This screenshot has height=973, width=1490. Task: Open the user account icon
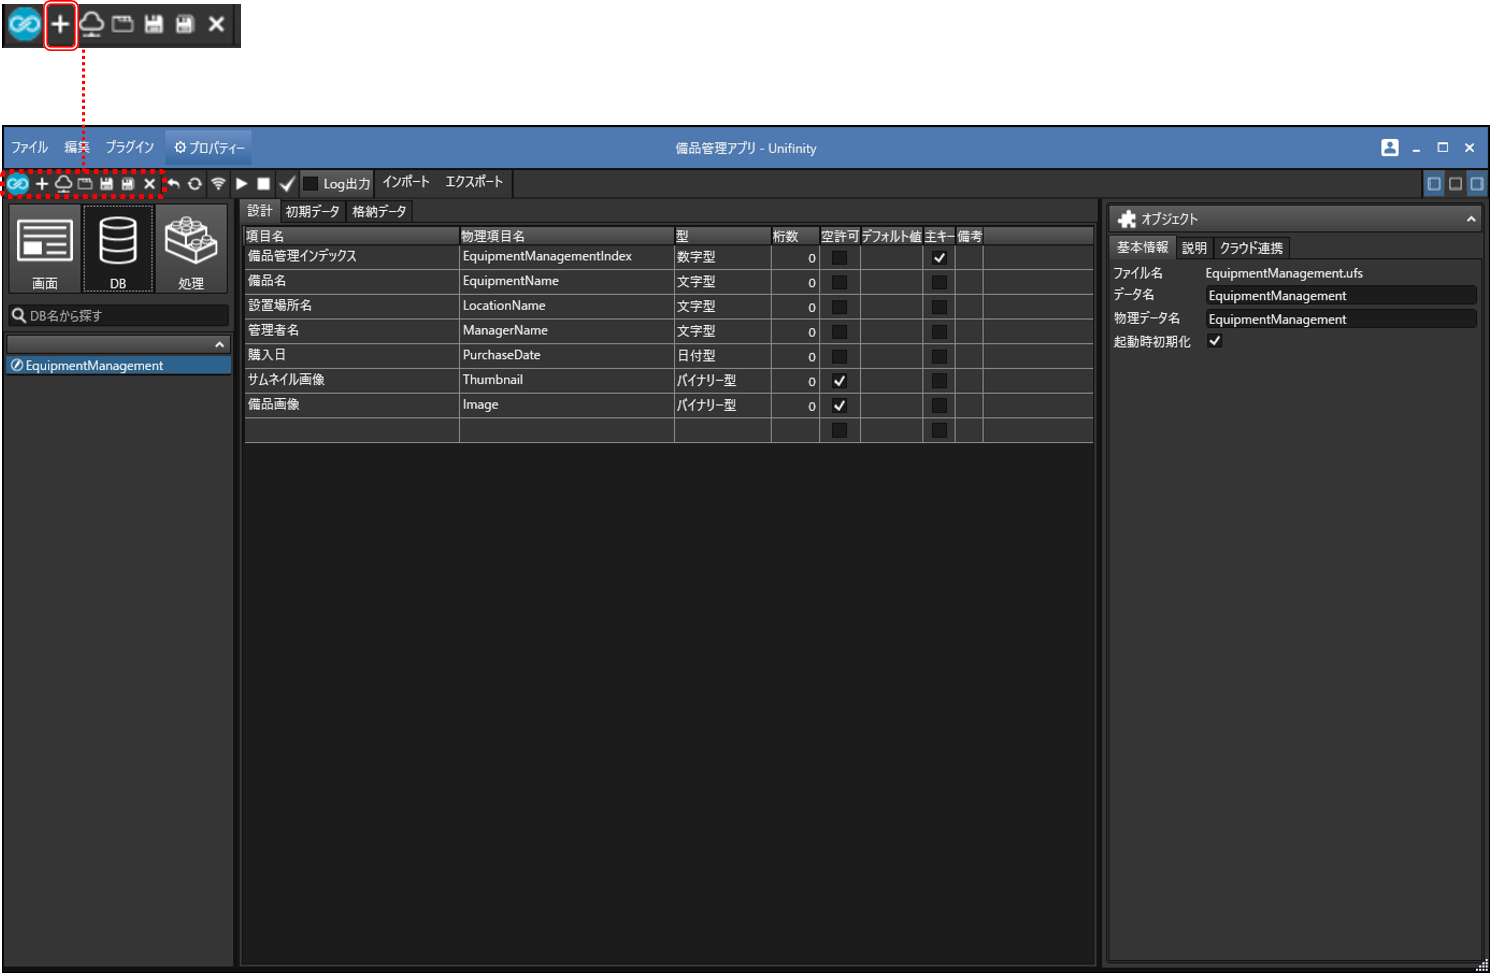(x=1389, y=148)
